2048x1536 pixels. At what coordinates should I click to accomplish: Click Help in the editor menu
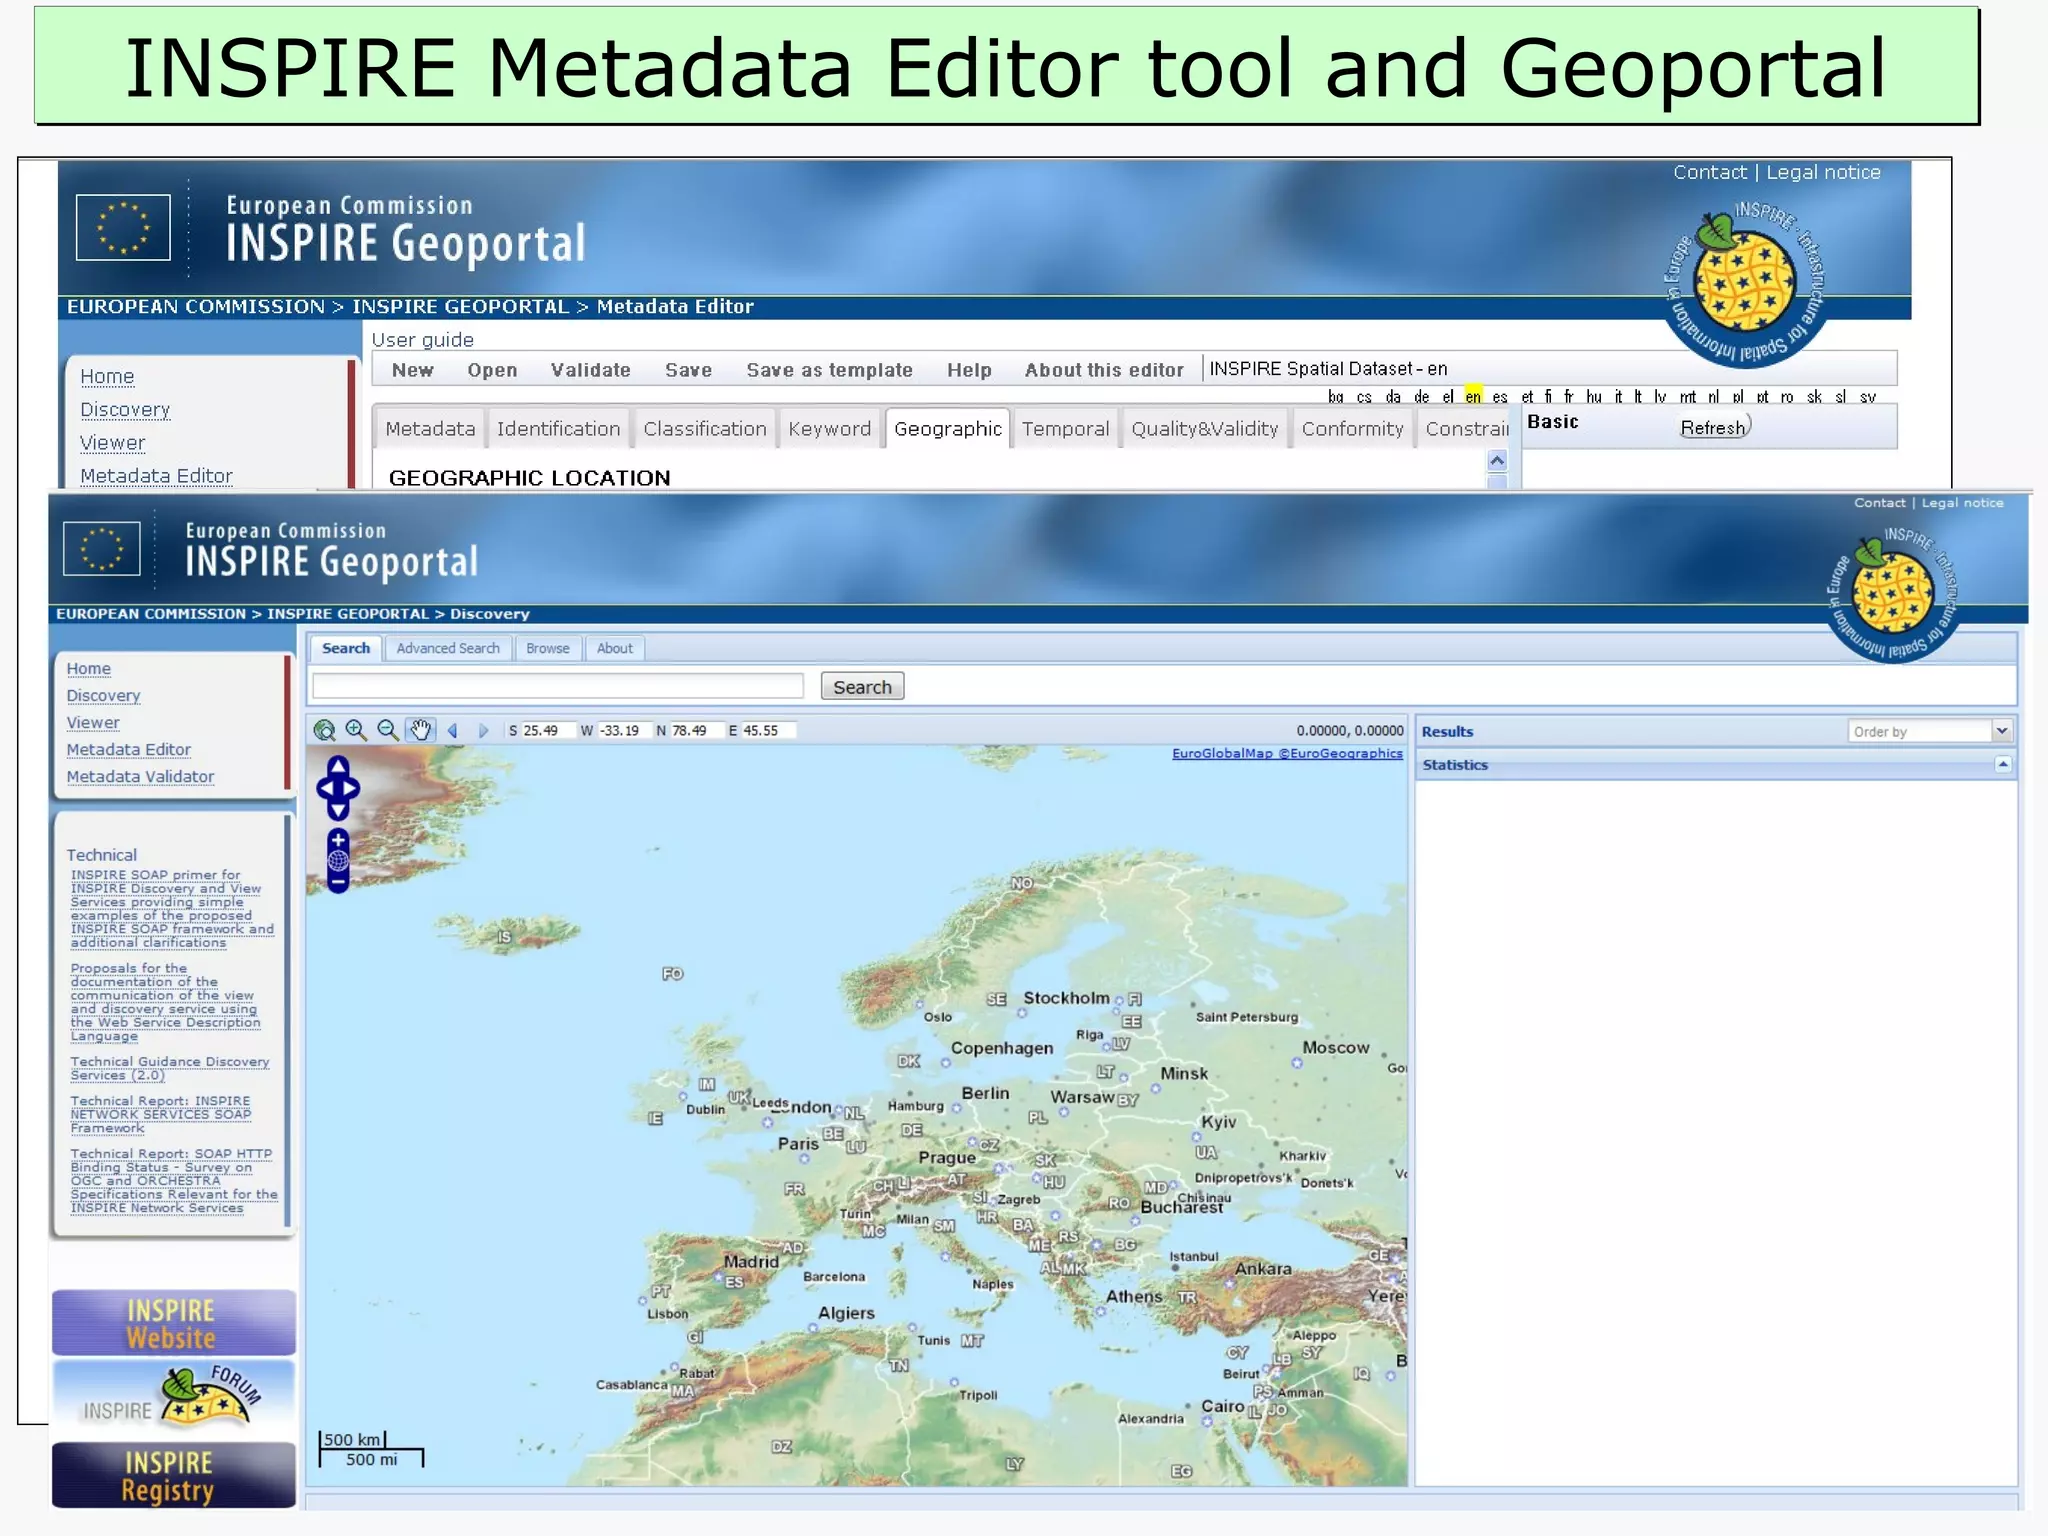(969, 370)
